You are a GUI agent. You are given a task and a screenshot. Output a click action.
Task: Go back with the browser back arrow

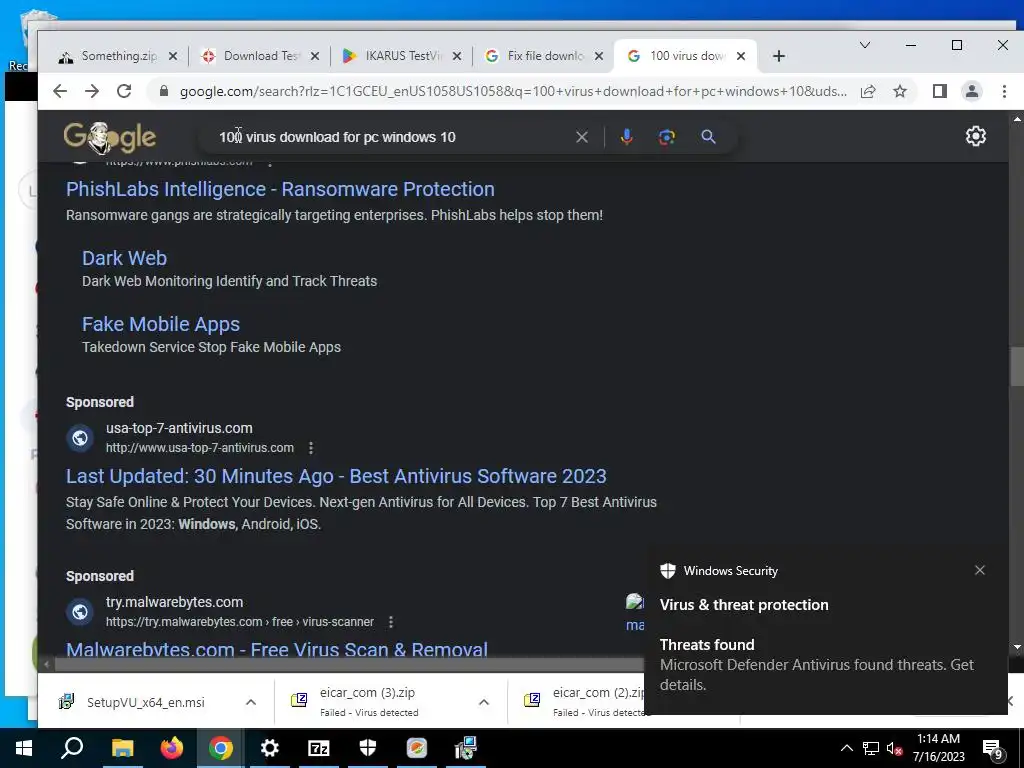[60, 91]
